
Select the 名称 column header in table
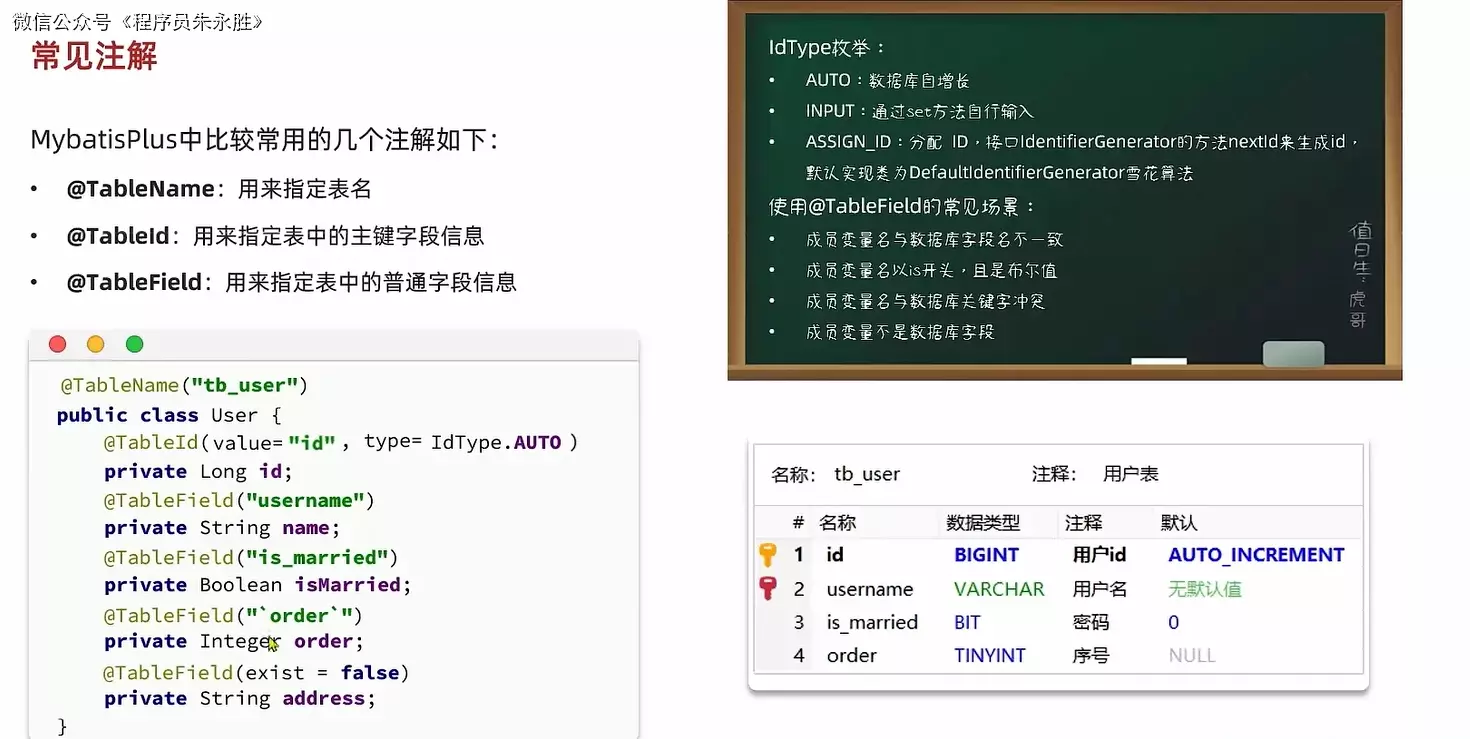click(x=837, y=522)
